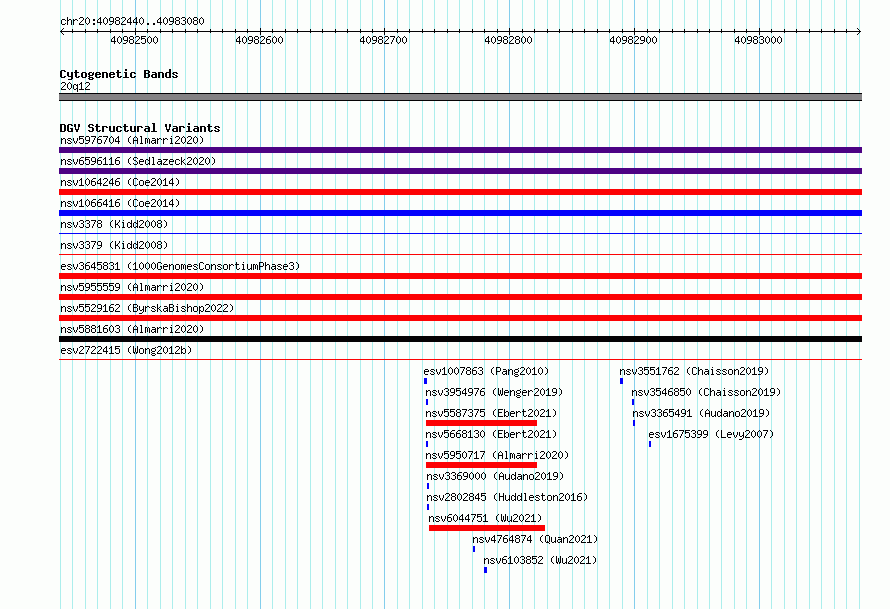Click the nsv3551762 (Chaisson2019) blue marker
Screen dimensions: 890x609
(x=622, y=381)
